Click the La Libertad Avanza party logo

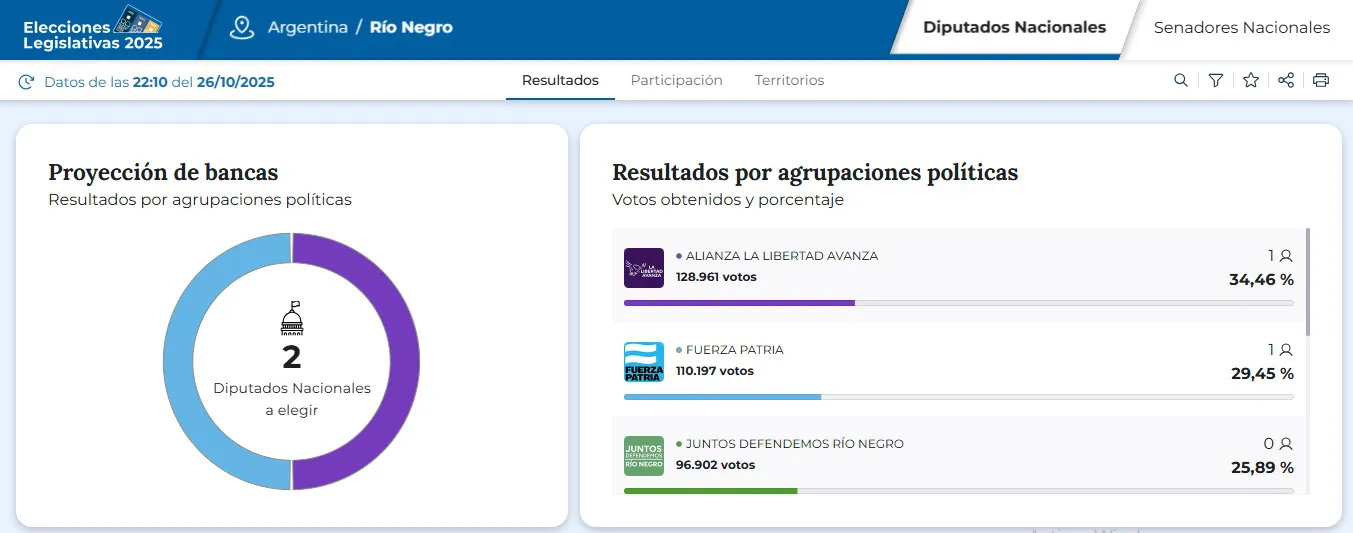[x=643, y=268]
